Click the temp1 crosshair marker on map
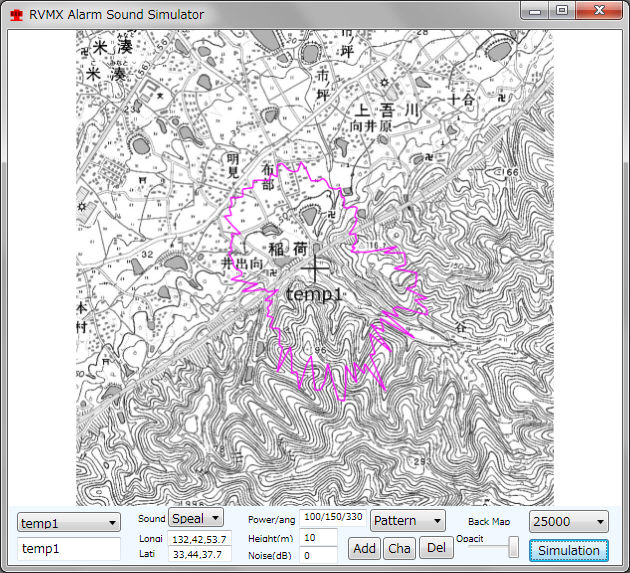This screenshot has width=630, height=573. point(315,267)
